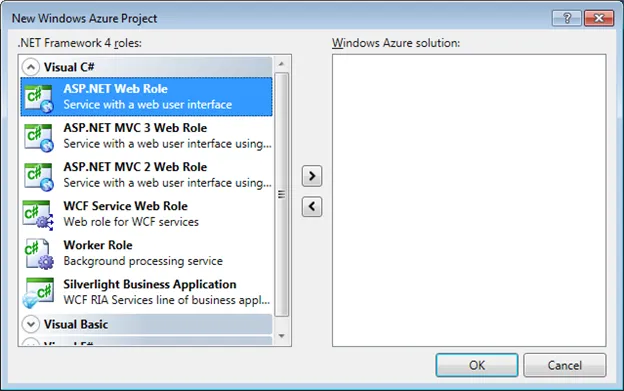This screenshot has width=624, height=391.
Task: Click the ASP.NET Web Role C# icon
Action: pos(39,98)
